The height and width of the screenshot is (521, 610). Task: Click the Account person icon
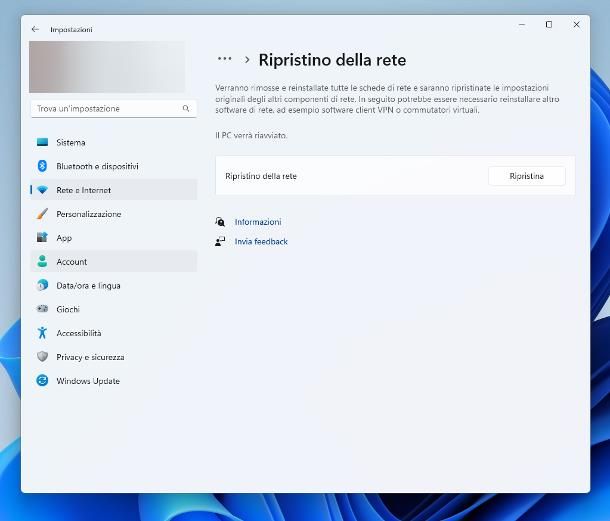[x=42, y=261]
